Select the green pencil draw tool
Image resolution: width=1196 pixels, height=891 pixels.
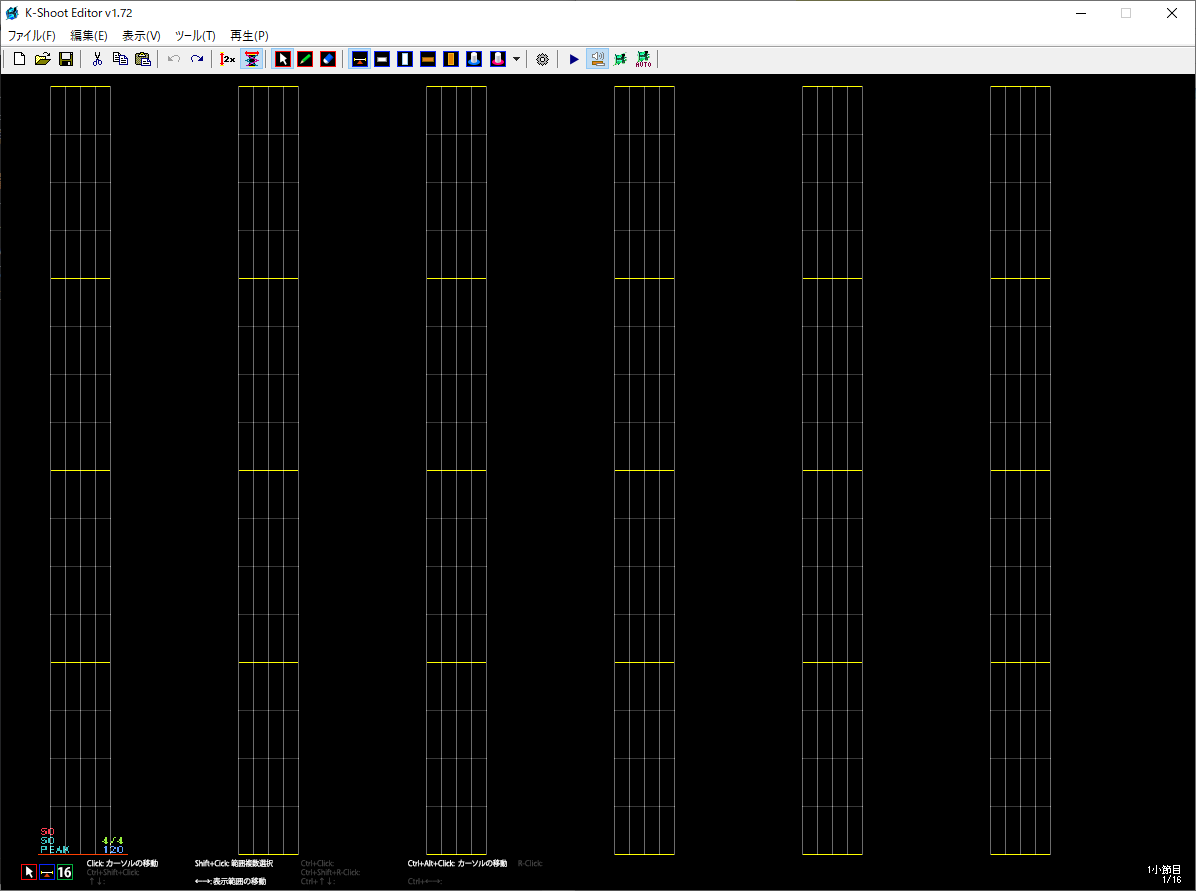tap(305, 59)
